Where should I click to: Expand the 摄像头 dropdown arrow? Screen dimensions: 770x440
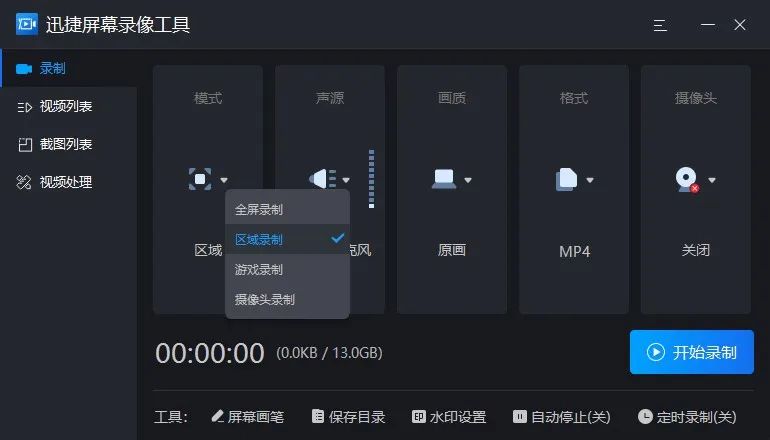(712, 180)
